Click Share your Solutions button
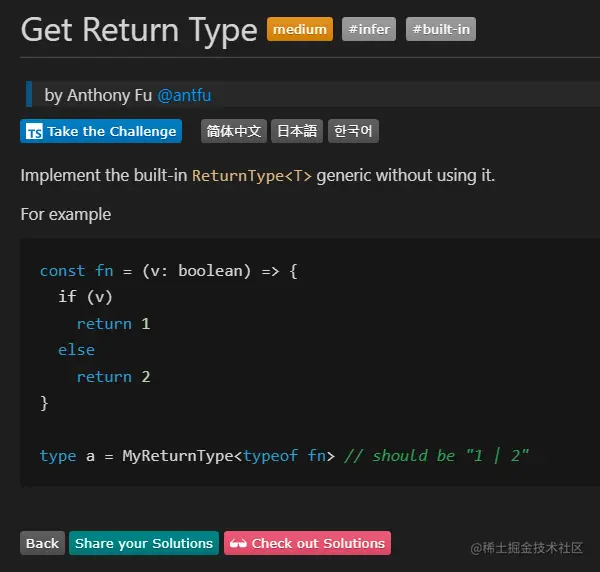600x572 pixels. (x=144, y=543)
